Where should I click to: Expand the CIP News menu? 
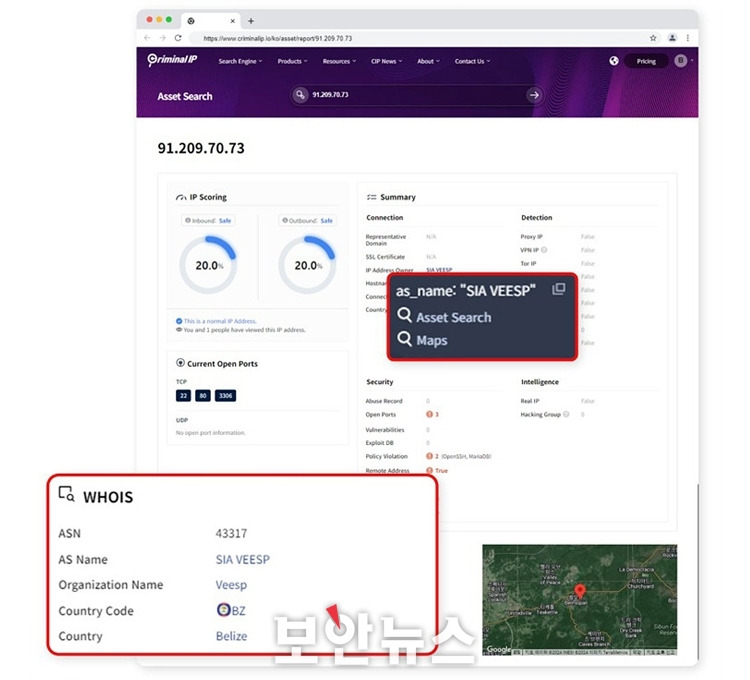(386, 61)
